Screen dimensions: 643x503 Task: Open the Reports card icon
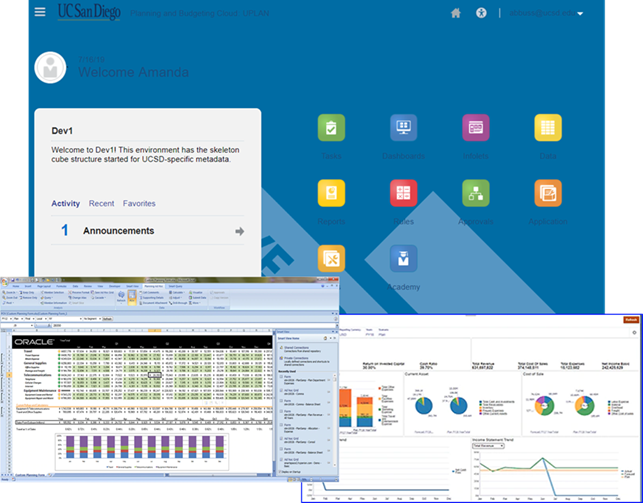point(331,193)
